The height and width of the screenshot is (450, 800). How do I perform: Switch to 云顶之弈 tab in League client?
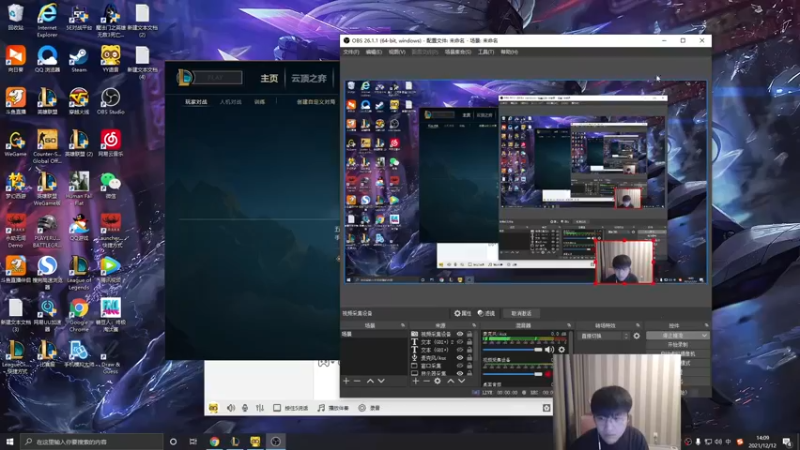[x=309, y=78]
